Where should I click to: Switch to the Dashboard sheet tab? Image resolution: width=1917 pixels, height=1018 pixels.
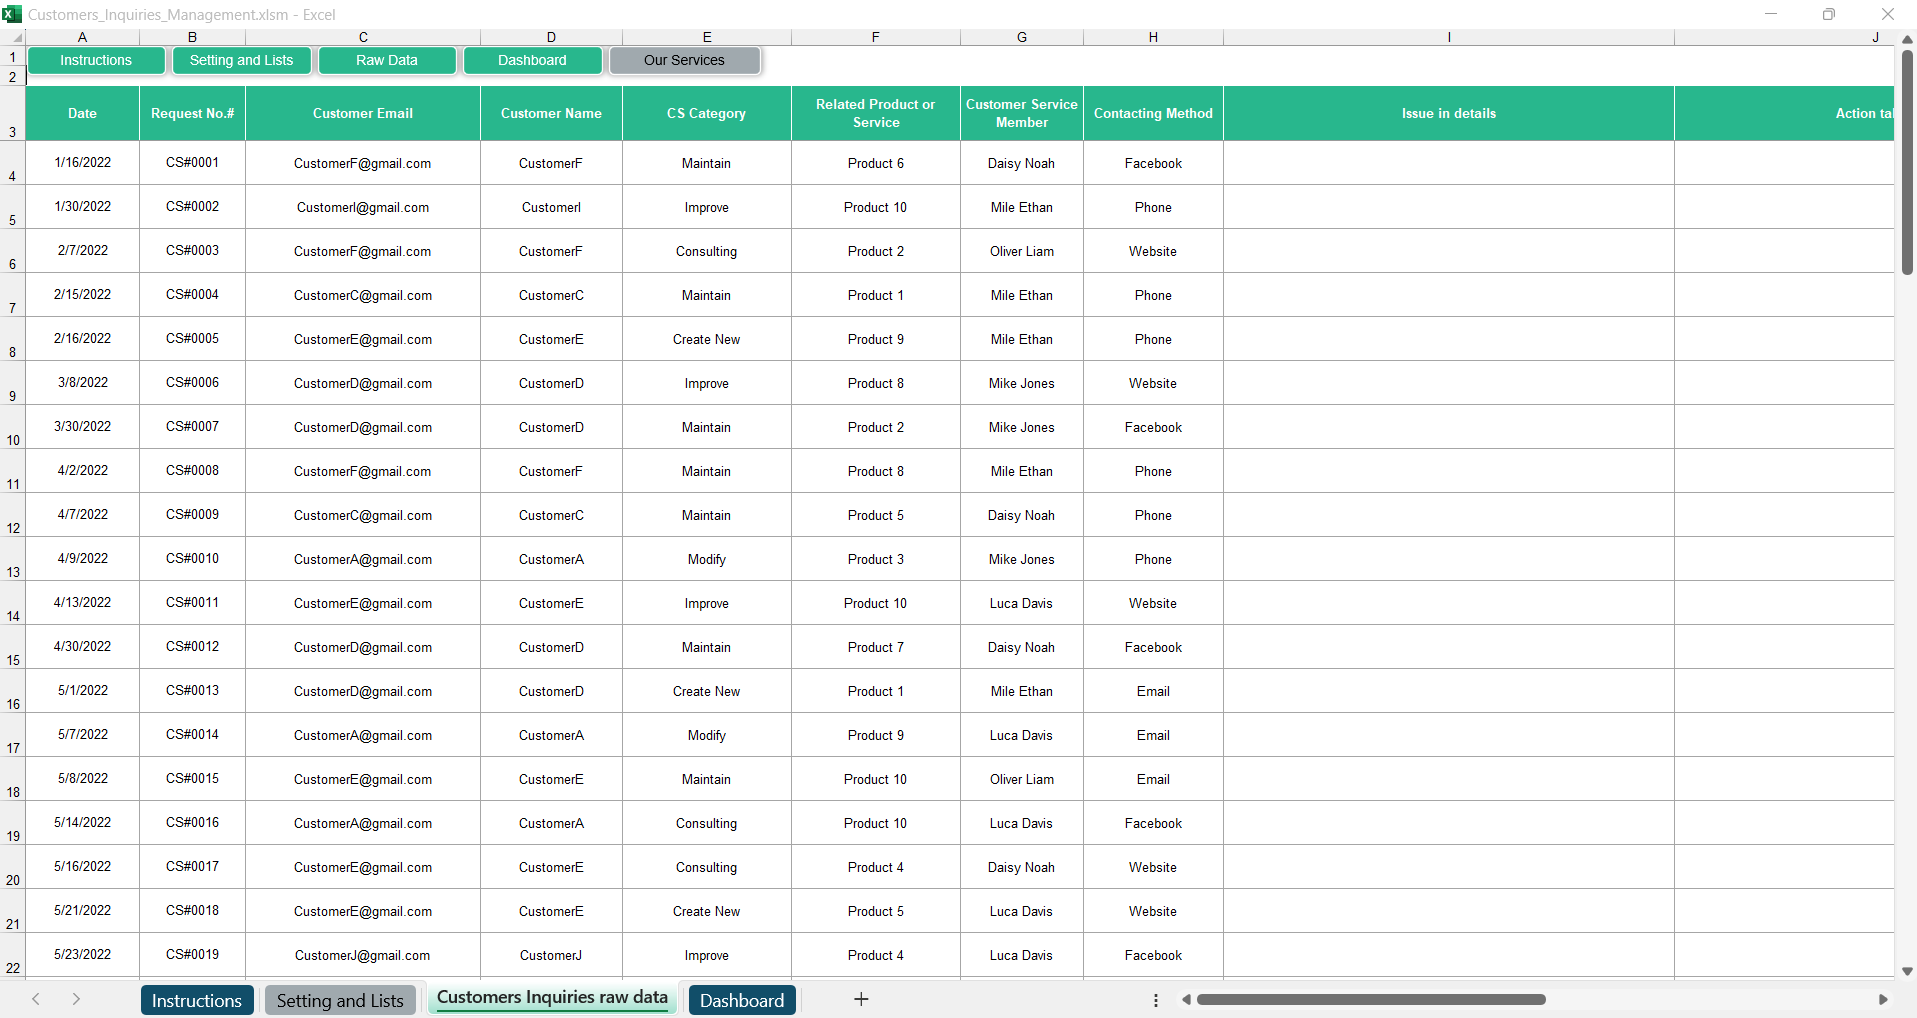coord(741,1000)
